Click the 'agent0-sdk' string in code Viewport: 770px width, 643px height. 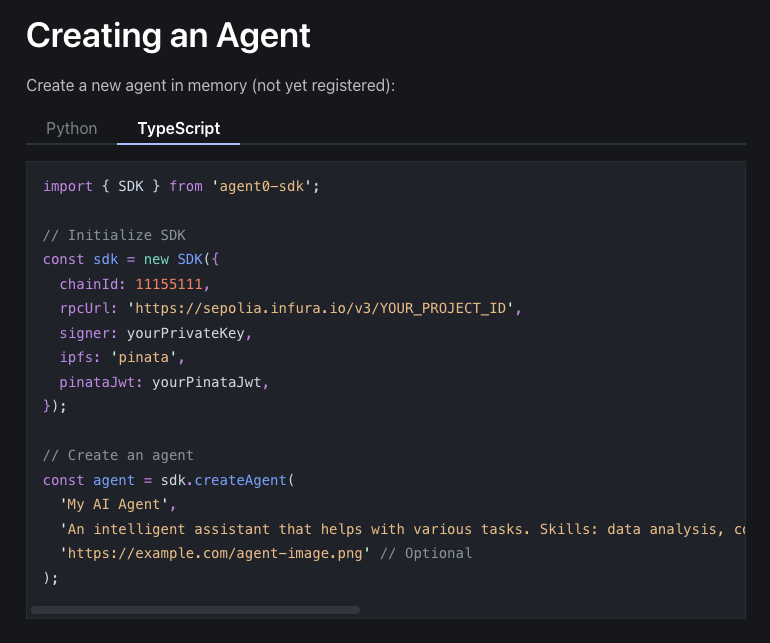(262, 186)
